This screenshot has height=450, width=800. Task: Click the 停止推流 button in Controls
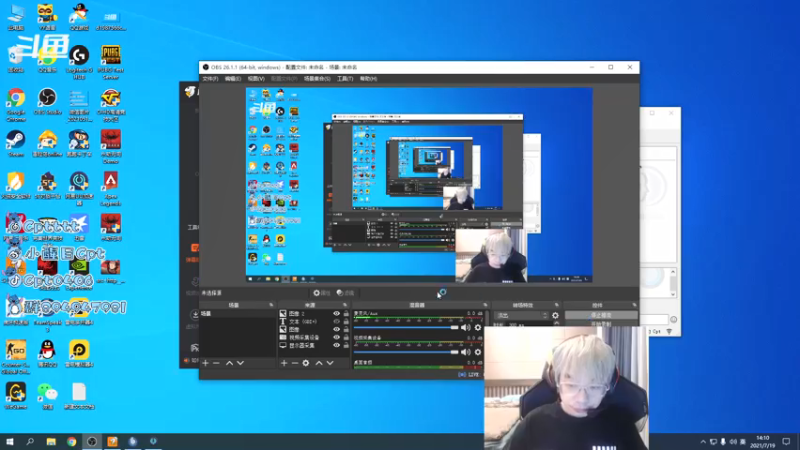click(x=601, y=315)
